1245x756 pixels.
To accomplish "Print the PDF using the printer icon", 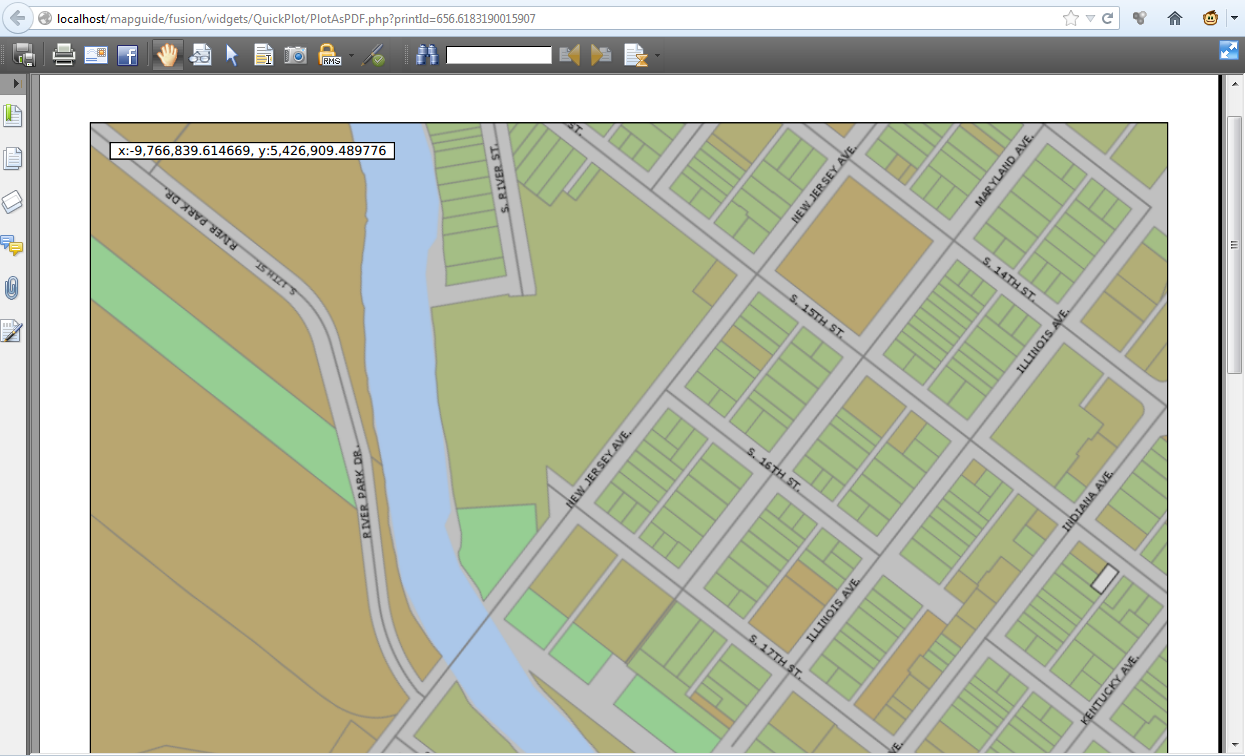I will [63, 55].
